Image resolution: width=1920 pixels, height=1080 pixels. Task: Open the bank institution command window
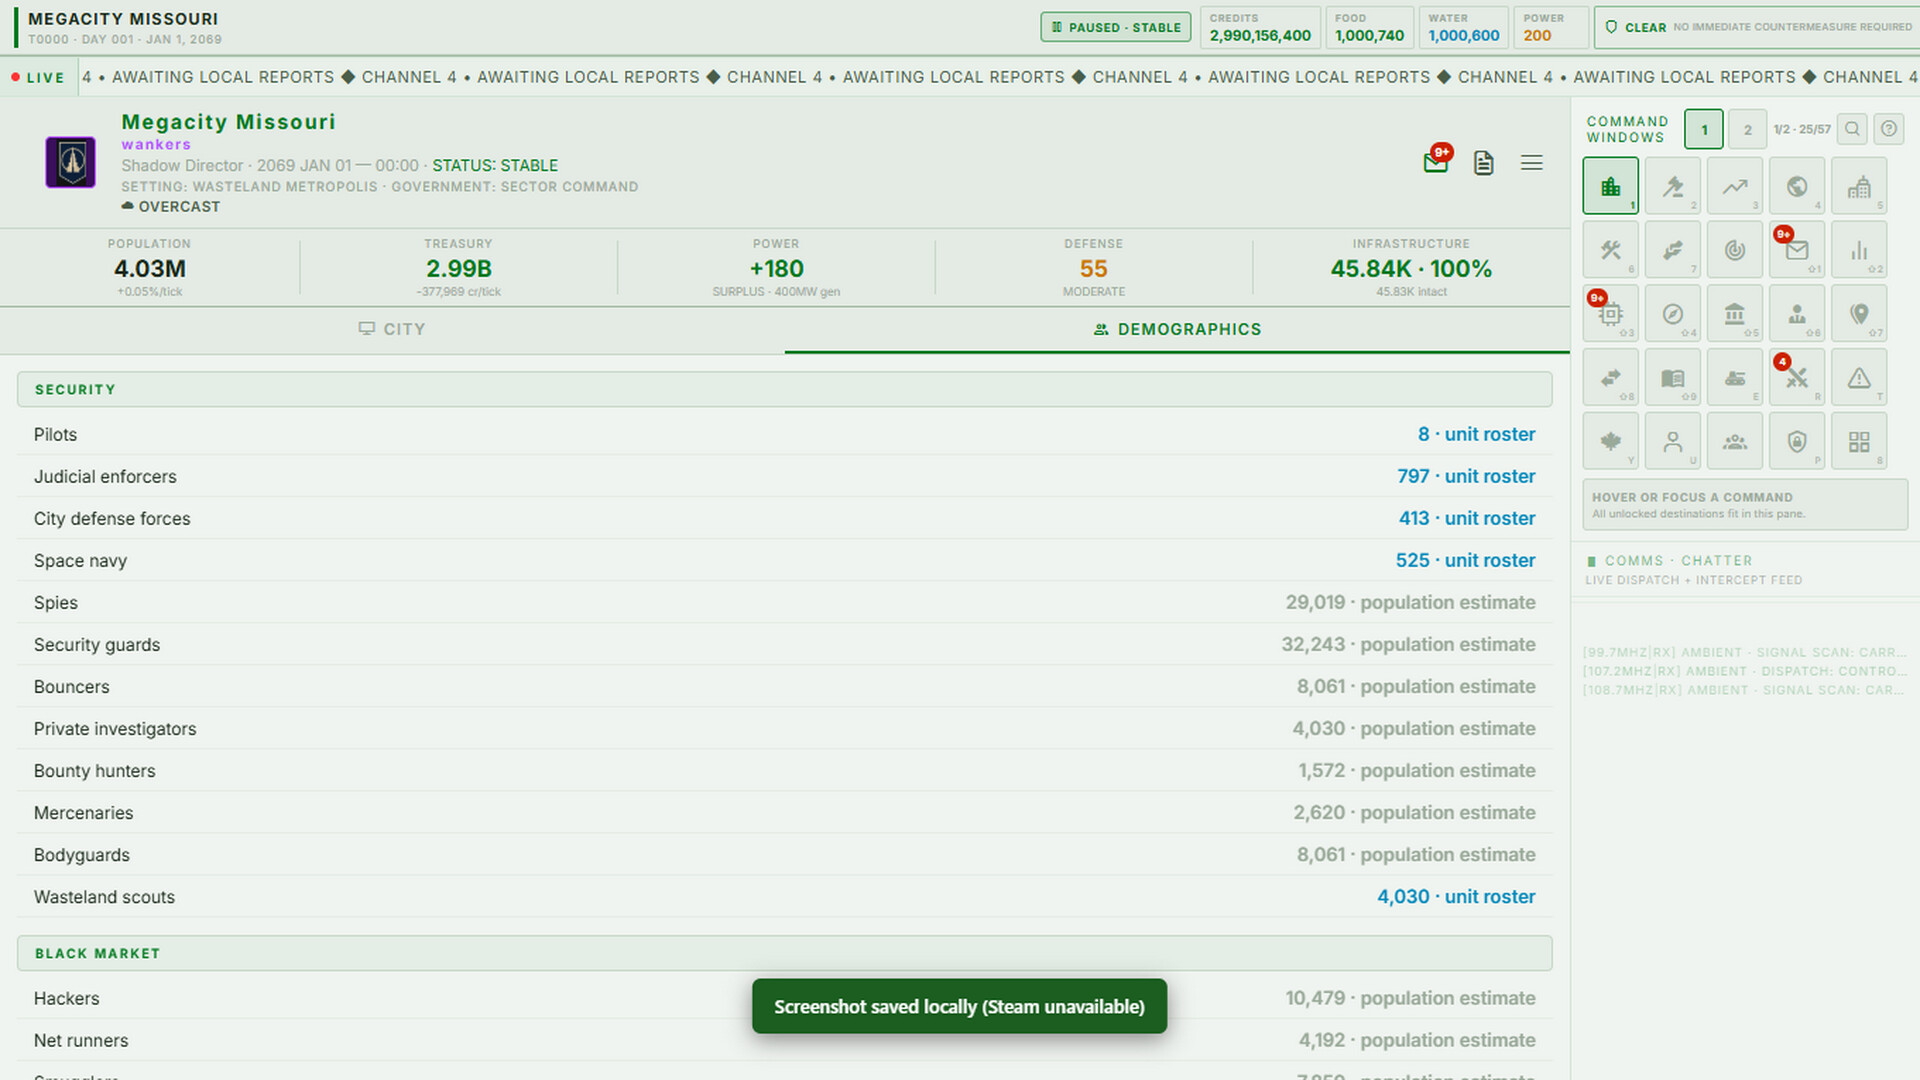pyautogui.click(x=1734, y=314)
